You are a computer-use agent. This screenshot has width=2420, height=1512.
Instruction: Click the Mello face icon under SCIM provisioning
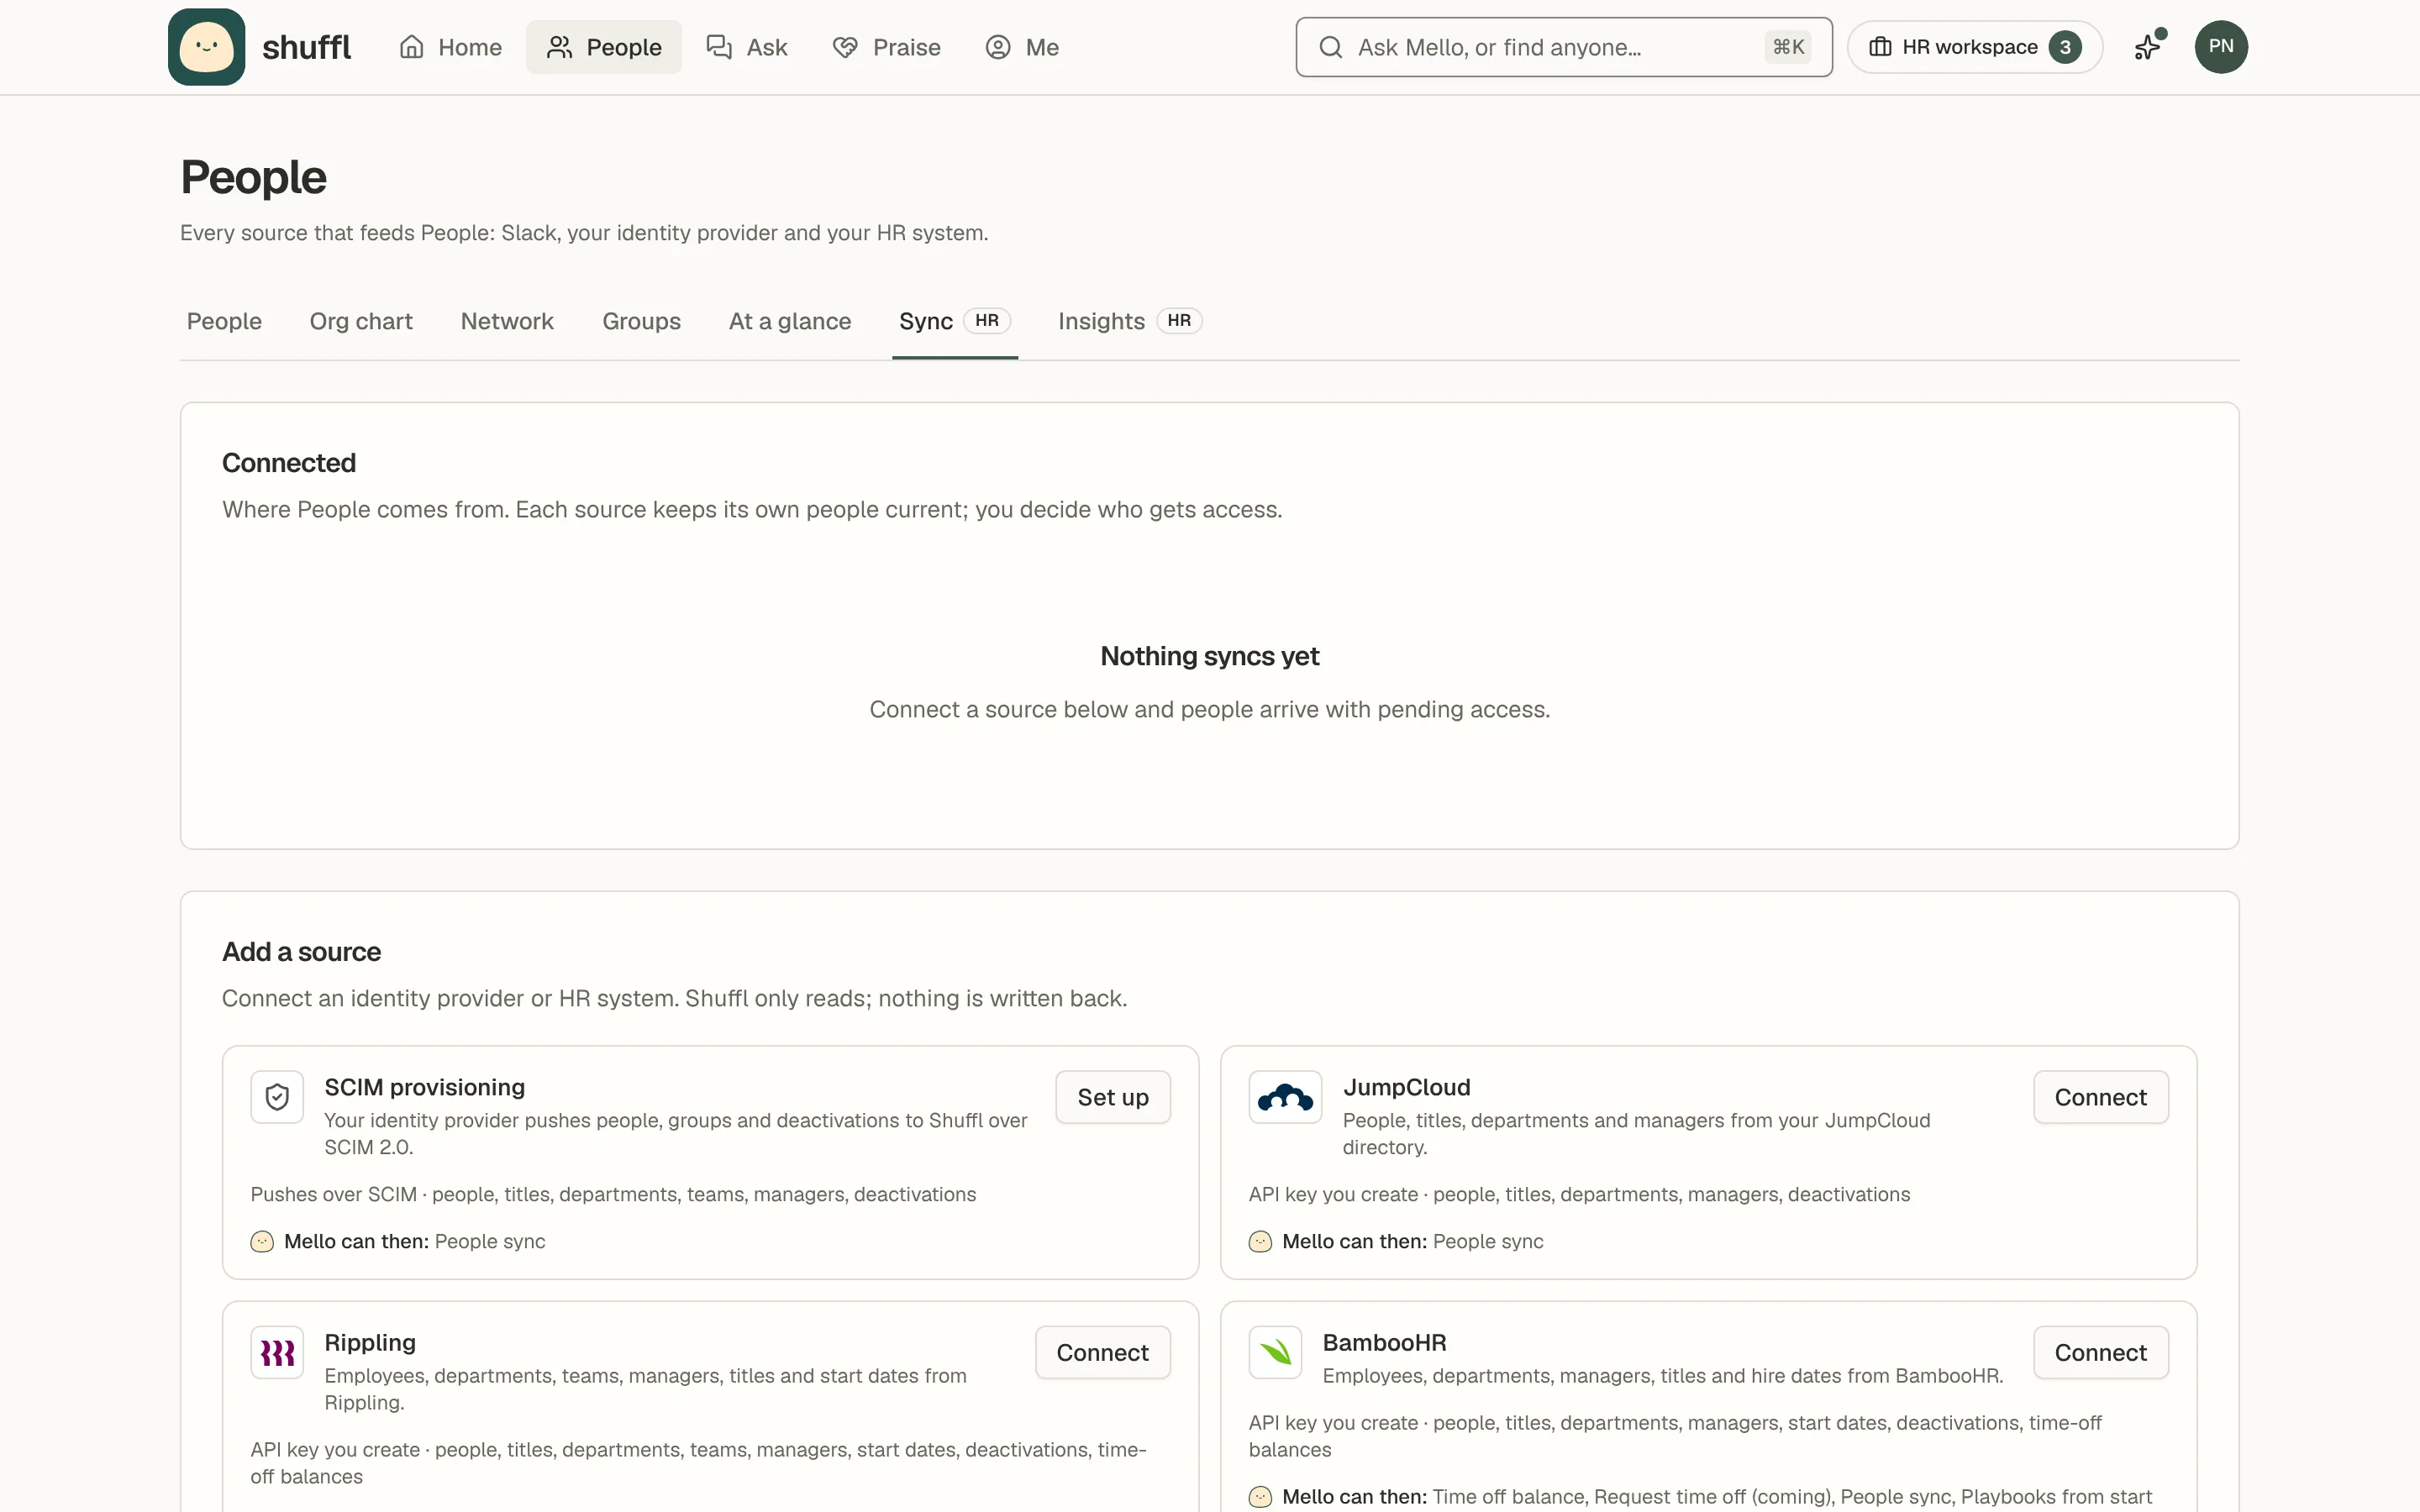262,1241
